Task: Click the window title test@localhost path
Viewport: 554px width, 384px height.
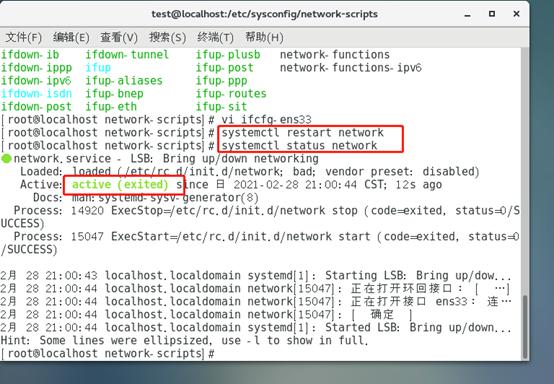Action: point(265,14)
